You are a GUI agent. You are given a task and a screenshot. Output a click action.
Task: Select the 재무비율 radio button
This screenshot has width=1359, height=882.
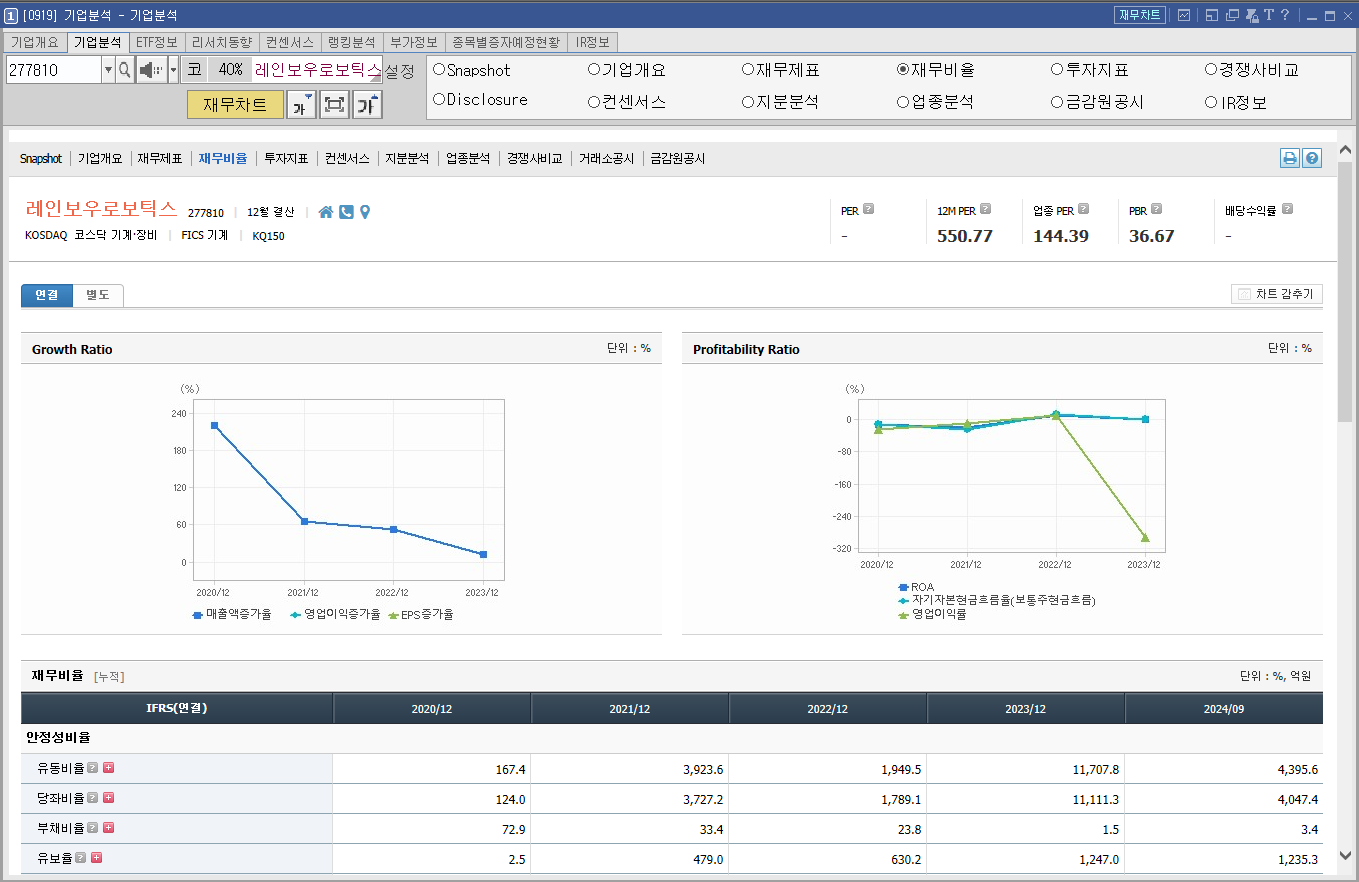(903, 70)
